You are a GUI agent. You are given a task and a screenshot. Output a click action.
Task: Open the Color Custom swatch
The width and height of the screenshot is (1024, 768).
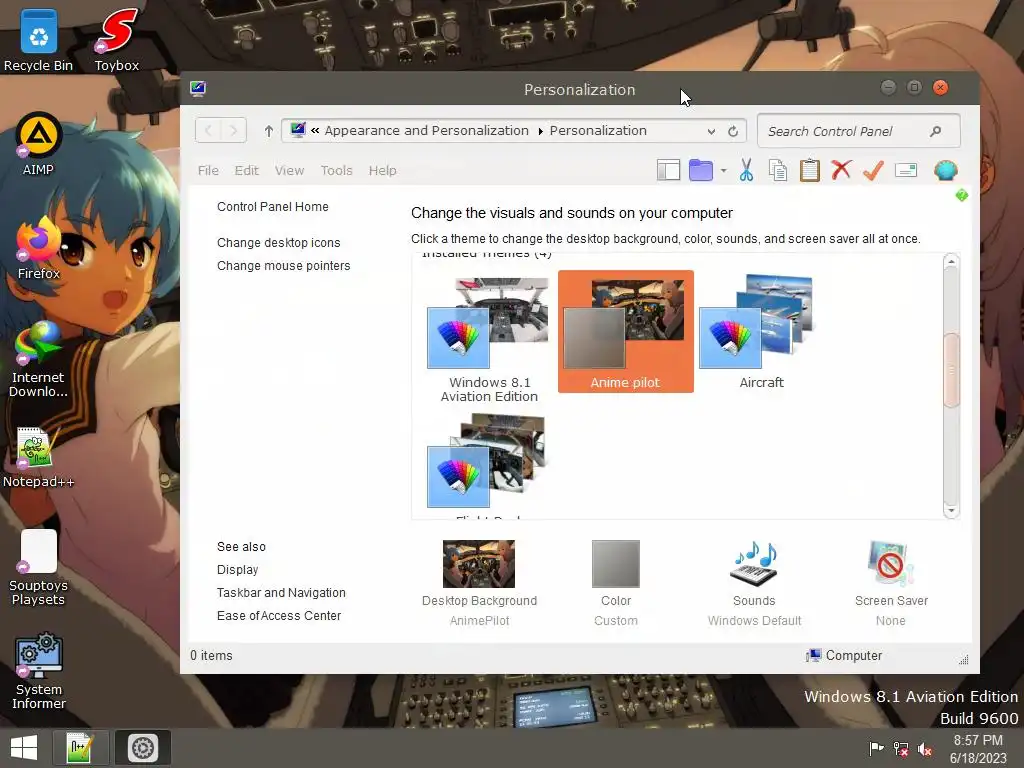pos(616,583)
